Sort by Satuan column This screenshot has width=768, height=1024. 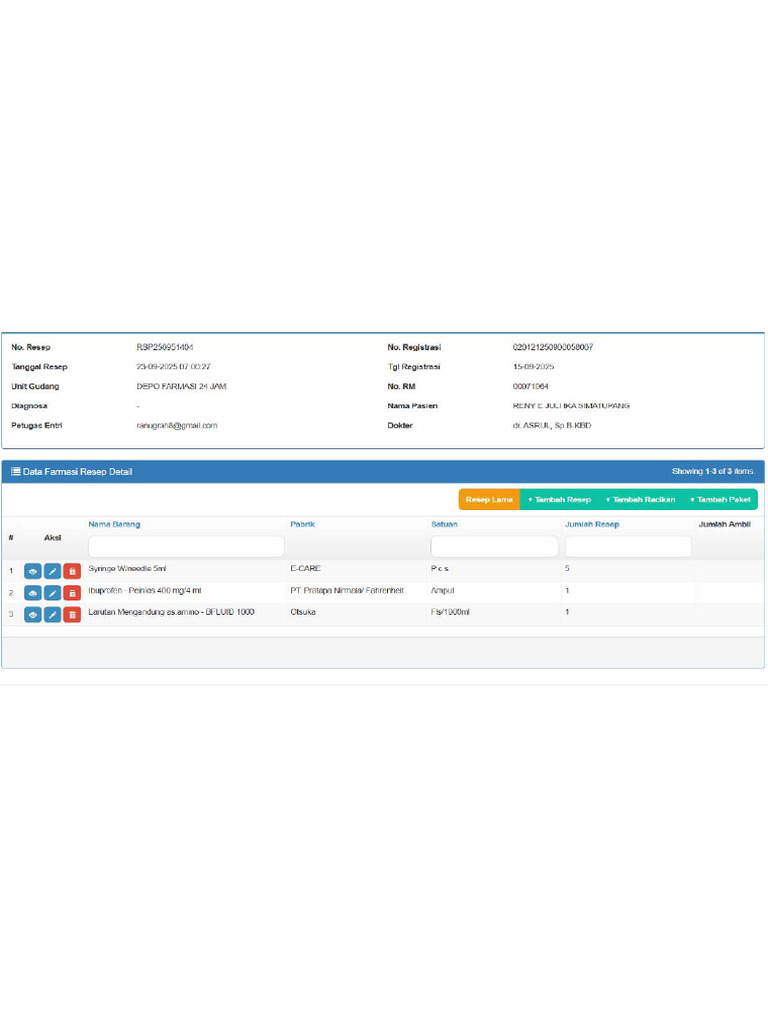[444, 524]
